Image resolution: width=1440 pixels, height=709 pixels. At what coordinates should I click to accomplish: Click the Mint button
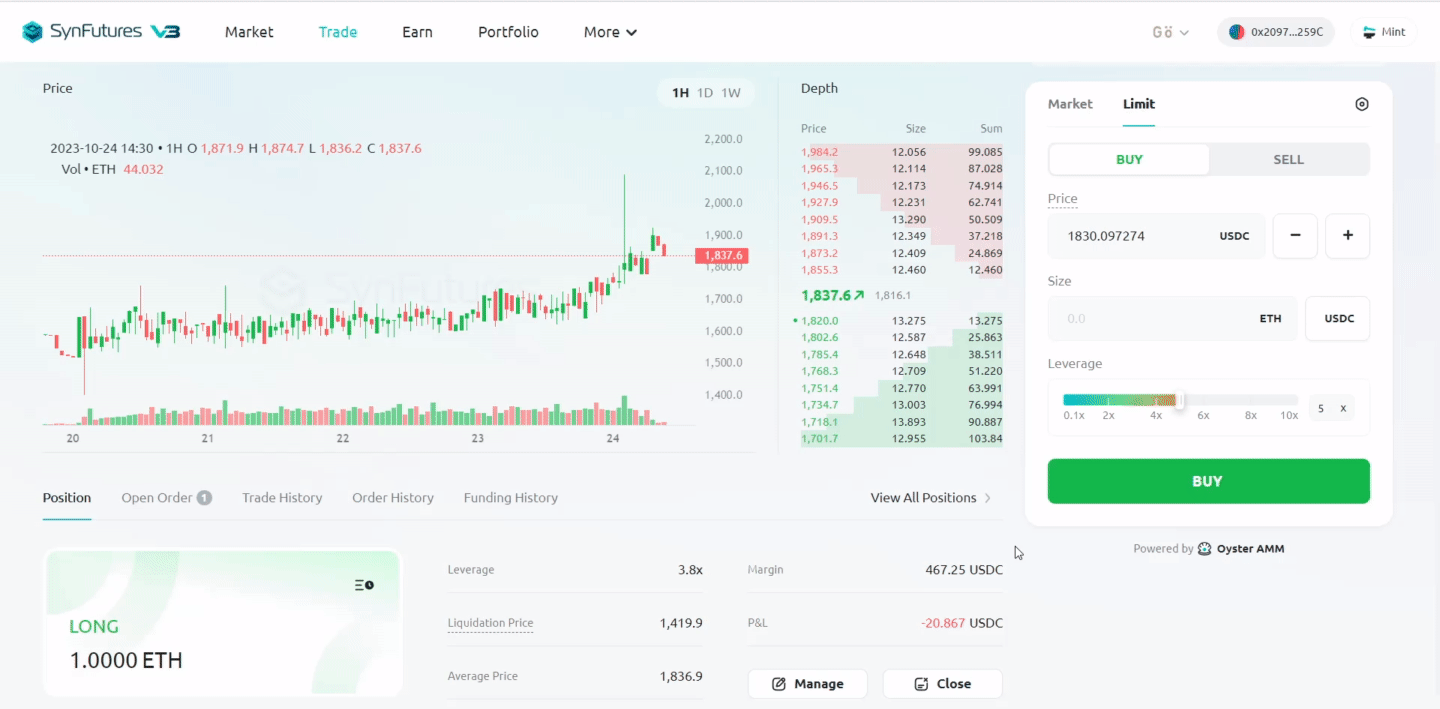tap(1383, 32)
